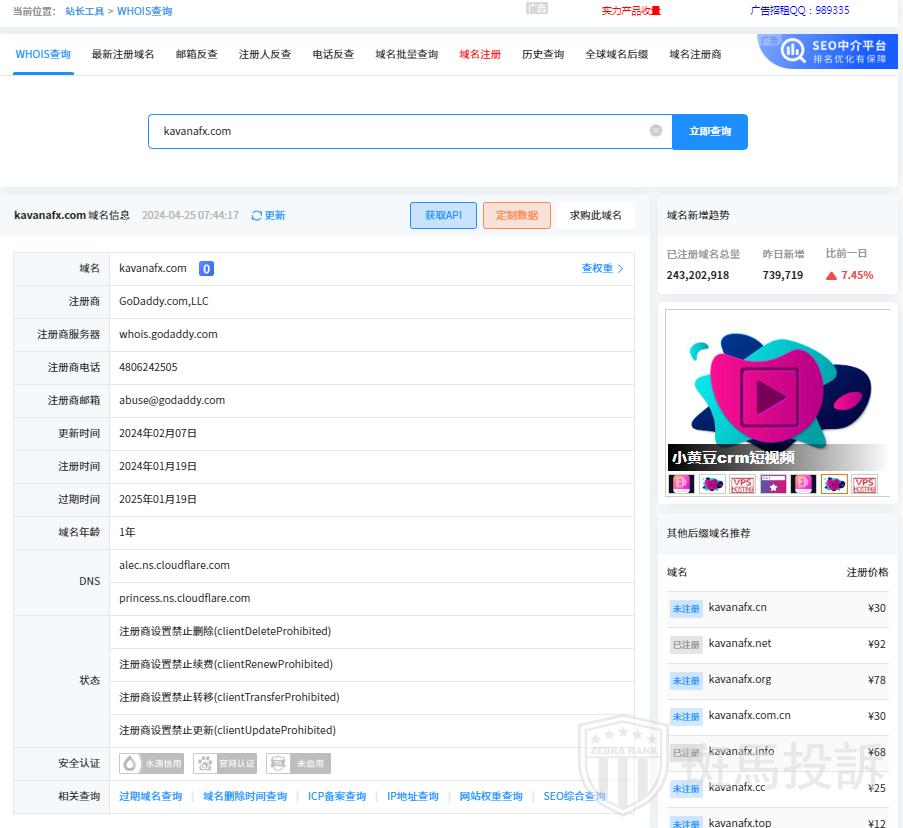Click the 官网认证 paw badge icon

click(x=205, y=763)
